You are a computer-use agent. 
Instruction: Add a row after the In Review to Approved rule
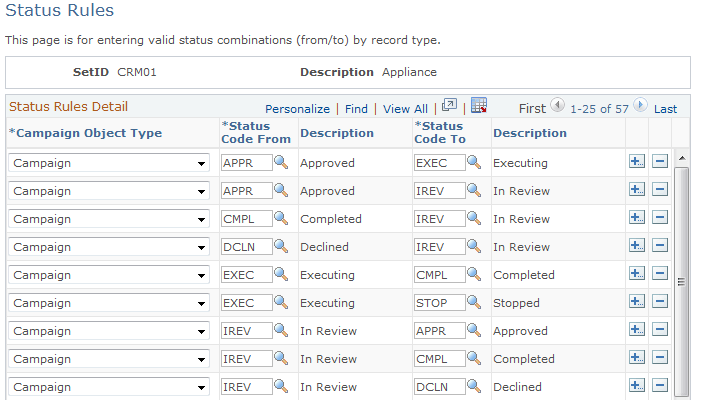[637, 329]
